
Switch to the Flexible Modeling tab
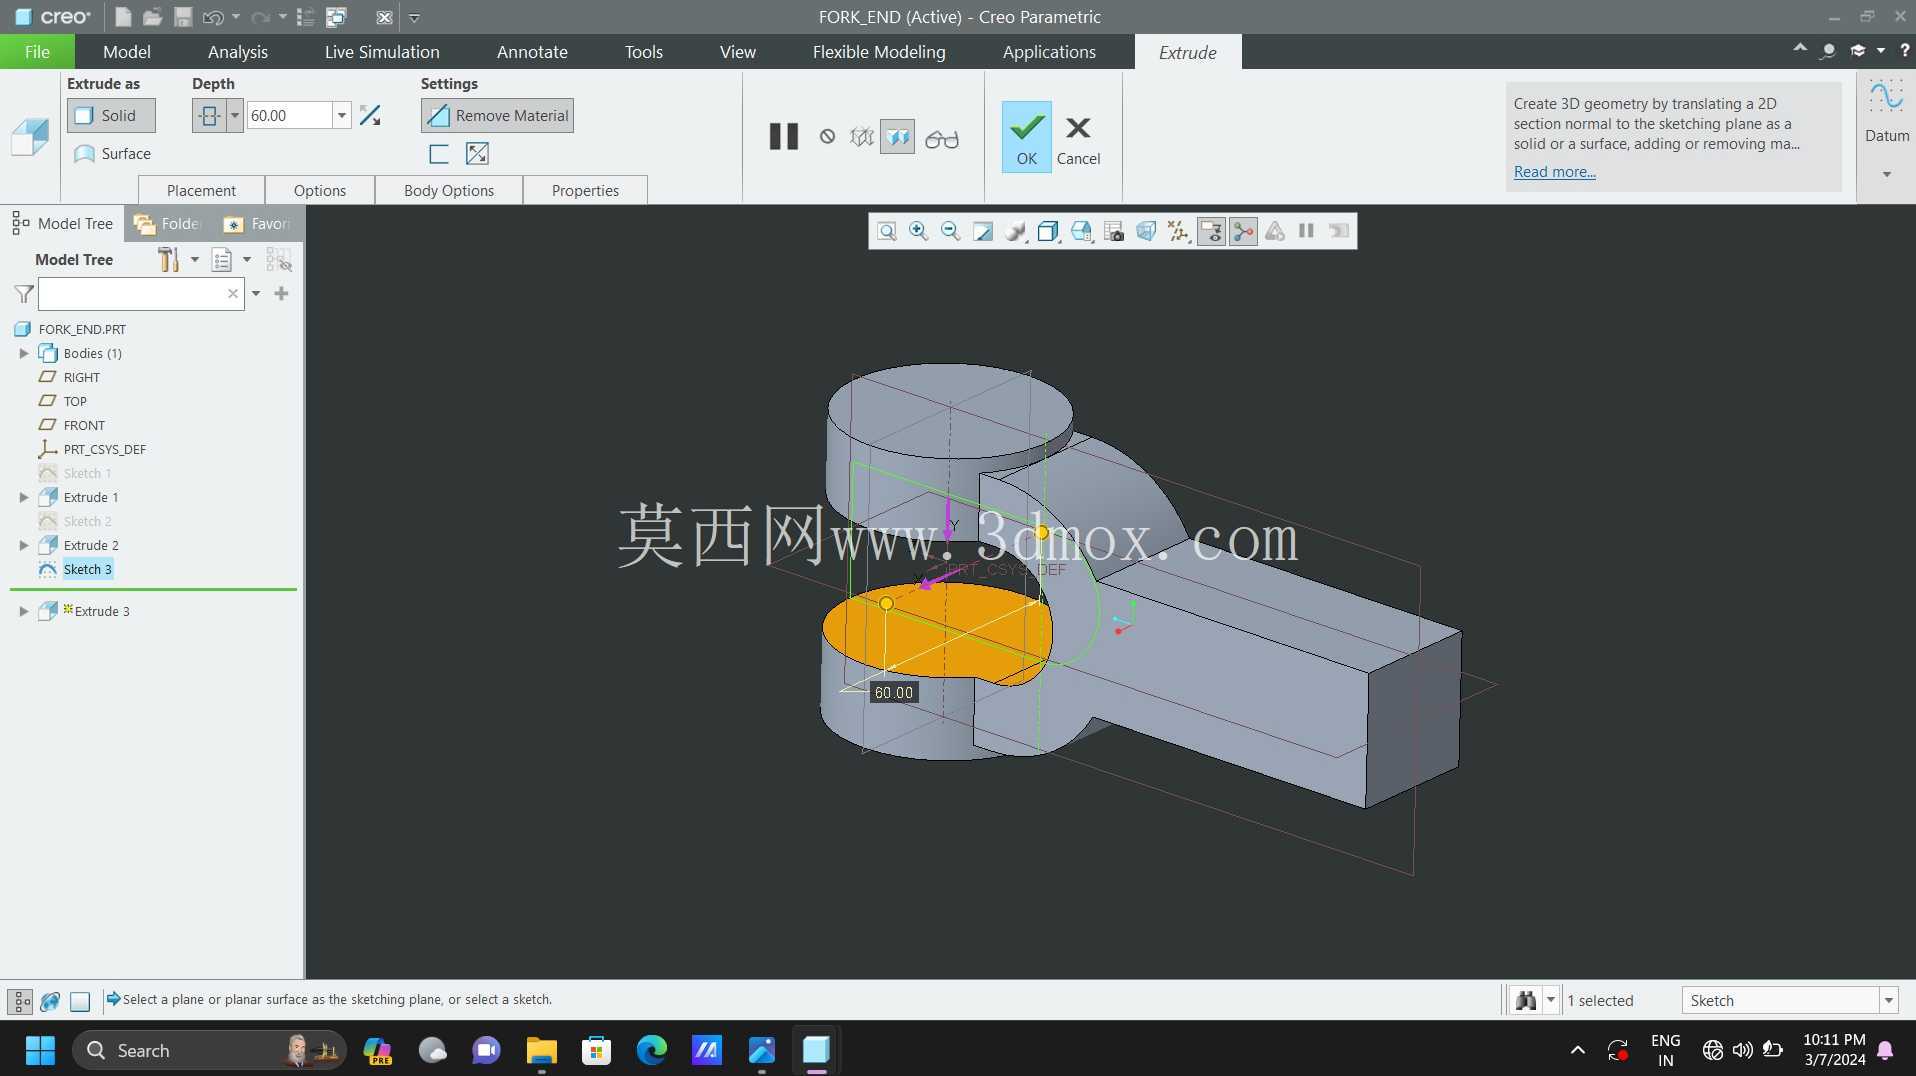pos(879,52)
